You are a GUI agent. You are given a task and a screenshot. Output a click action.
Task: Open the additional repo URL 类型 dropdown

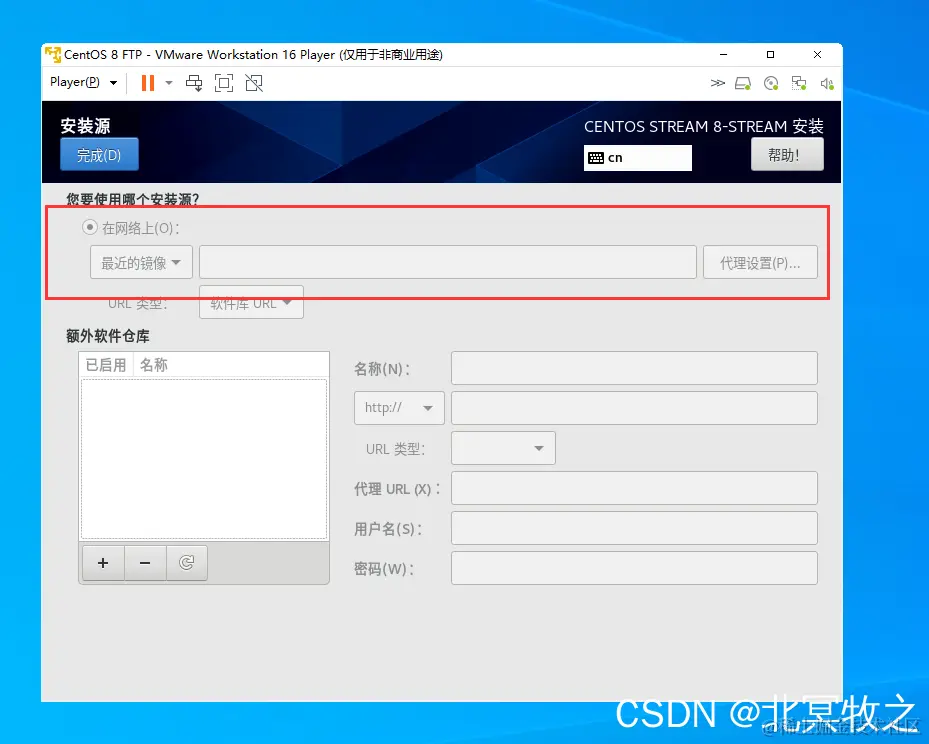tap(503, 448)
